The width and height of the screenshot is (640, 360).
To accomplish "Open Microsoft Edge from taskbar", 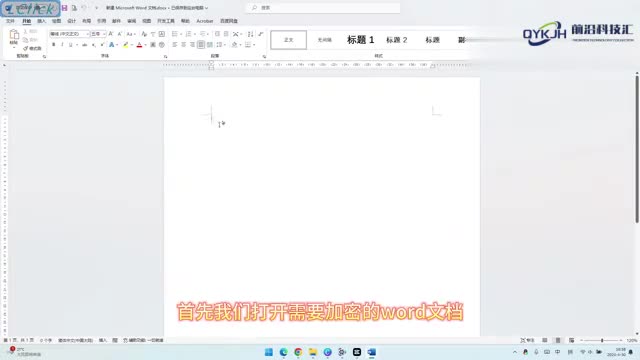I will click(283, 352).
